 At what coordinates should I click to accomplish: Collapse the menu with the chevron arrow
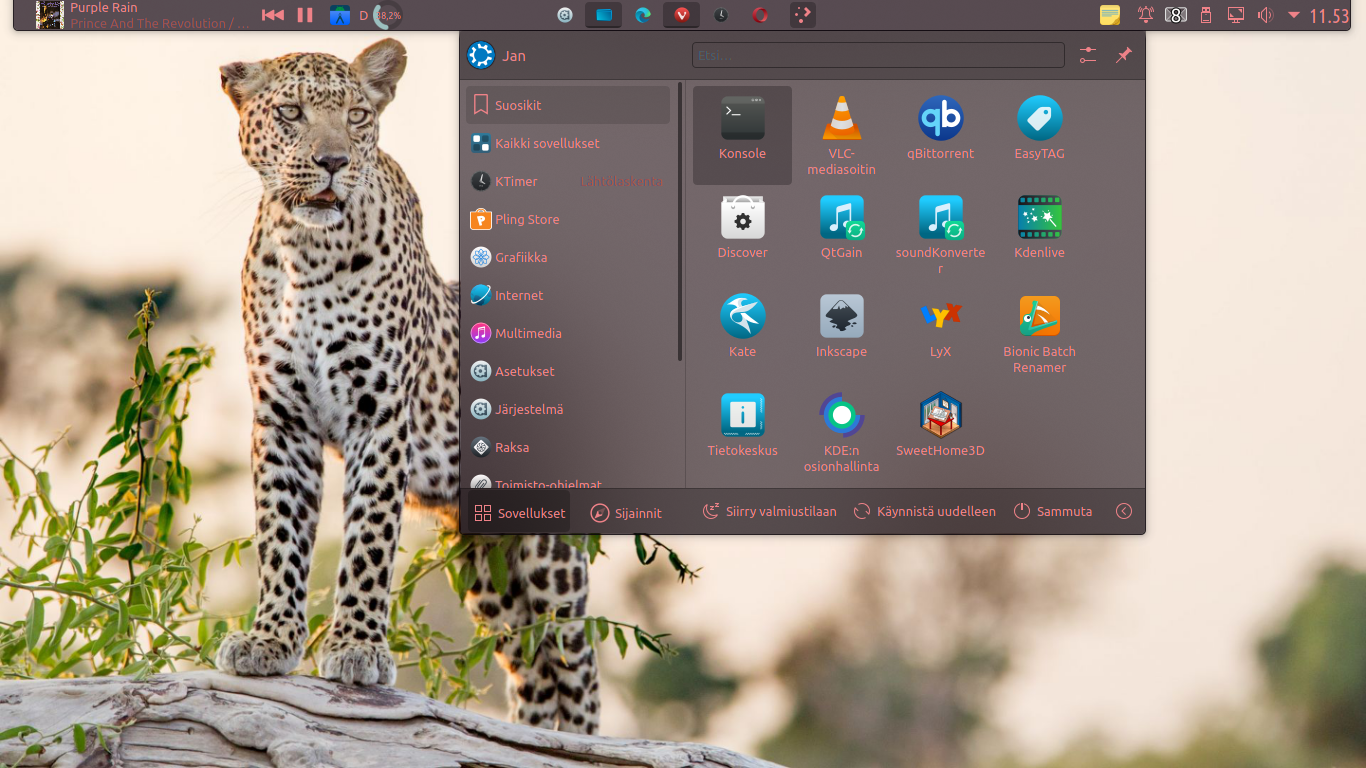click(1123, 511)
